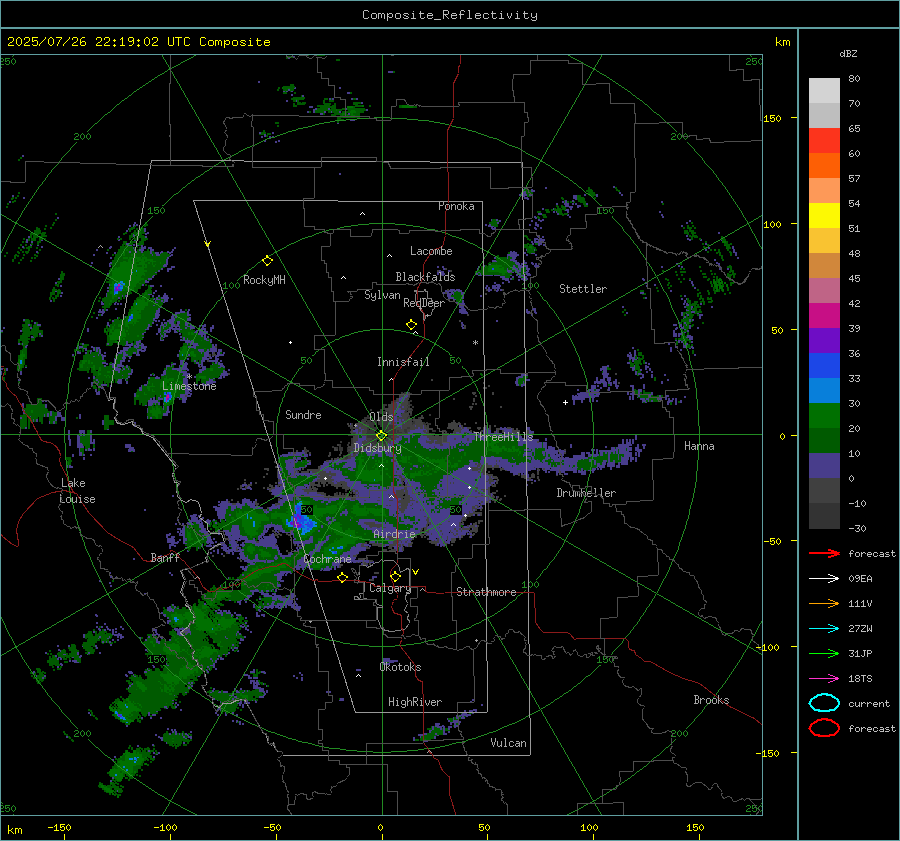Click the Lake Louise label

pos(77,491)
